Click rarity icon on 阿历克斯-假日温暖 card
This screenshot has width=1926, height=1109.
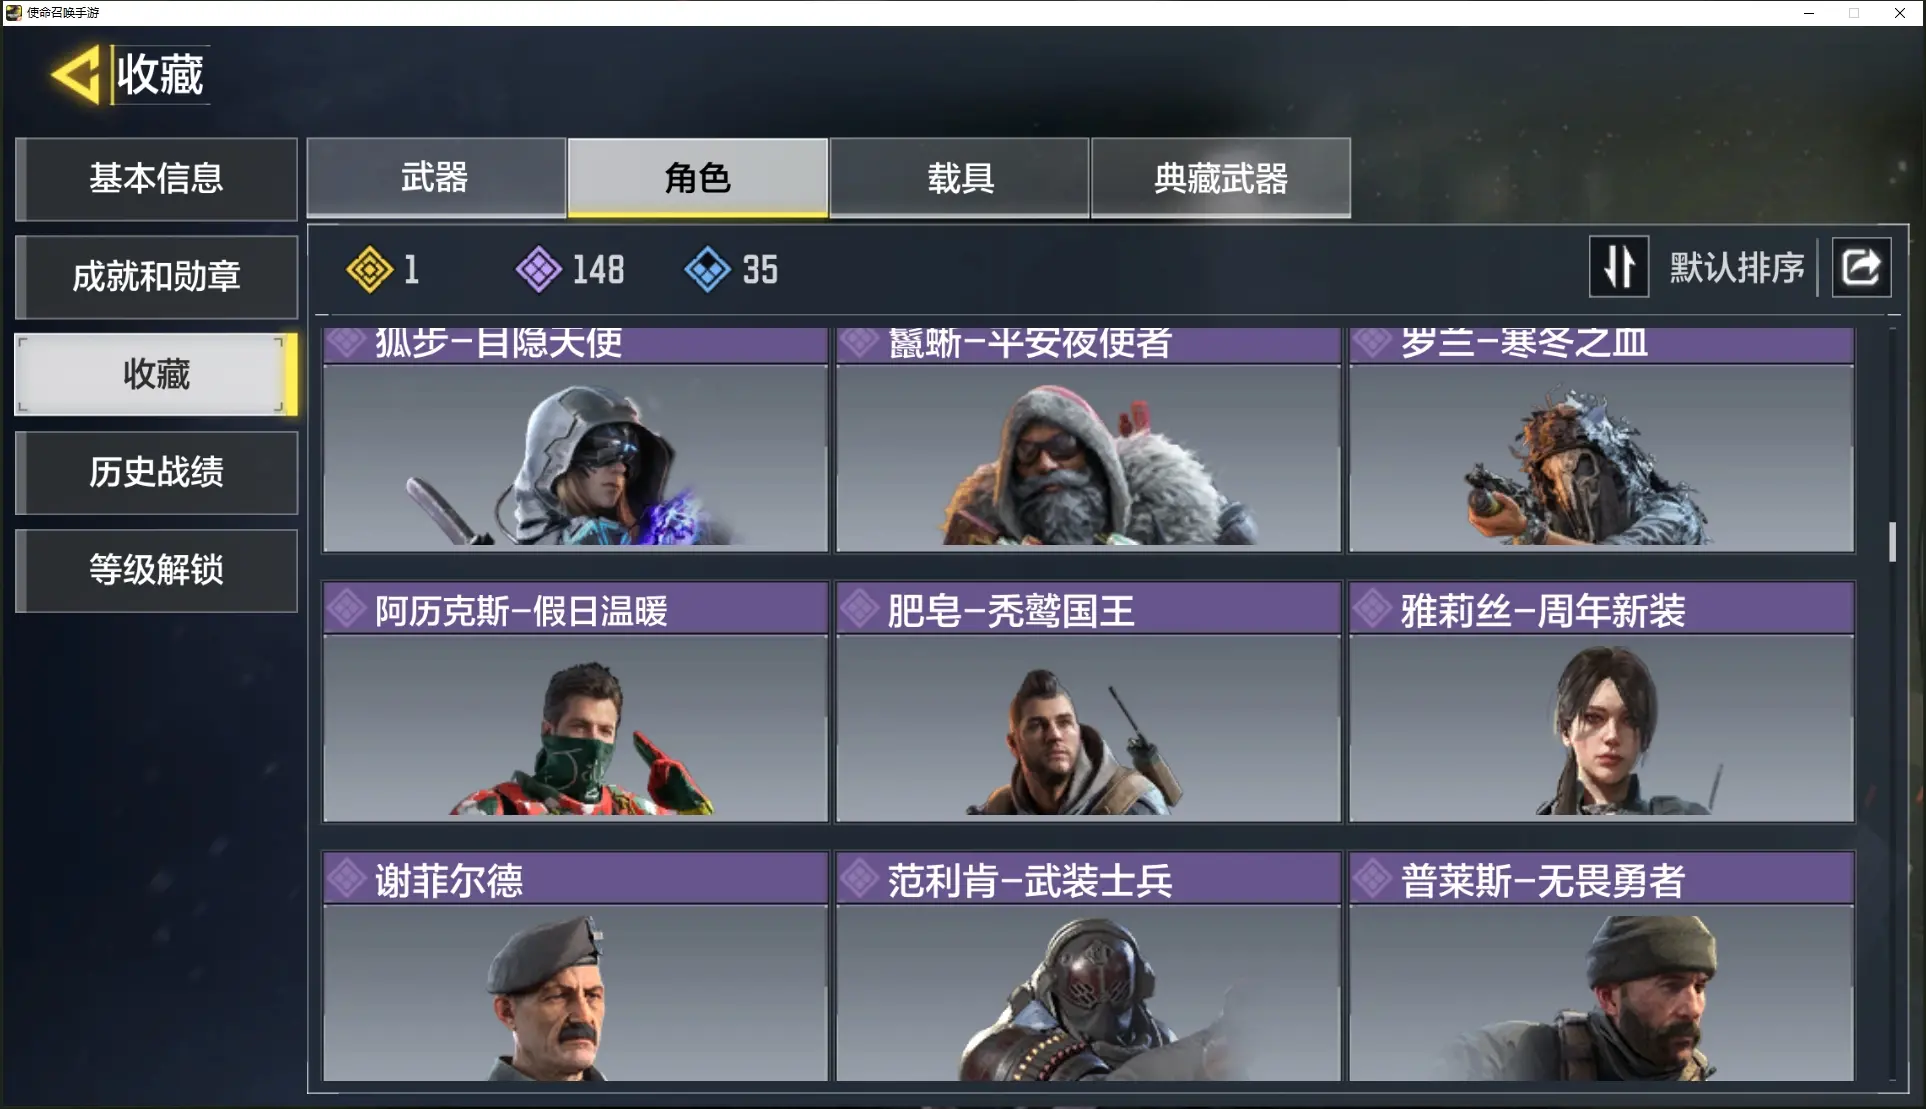(347, 609)
